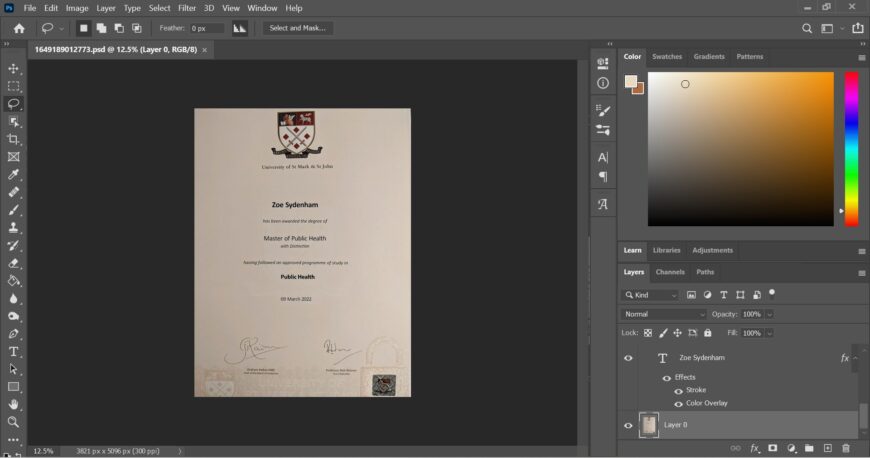Viewport: 870px width, 458px height.
Task: Select the Rectangular Marquee tool
Action: [x=13, y=86]
